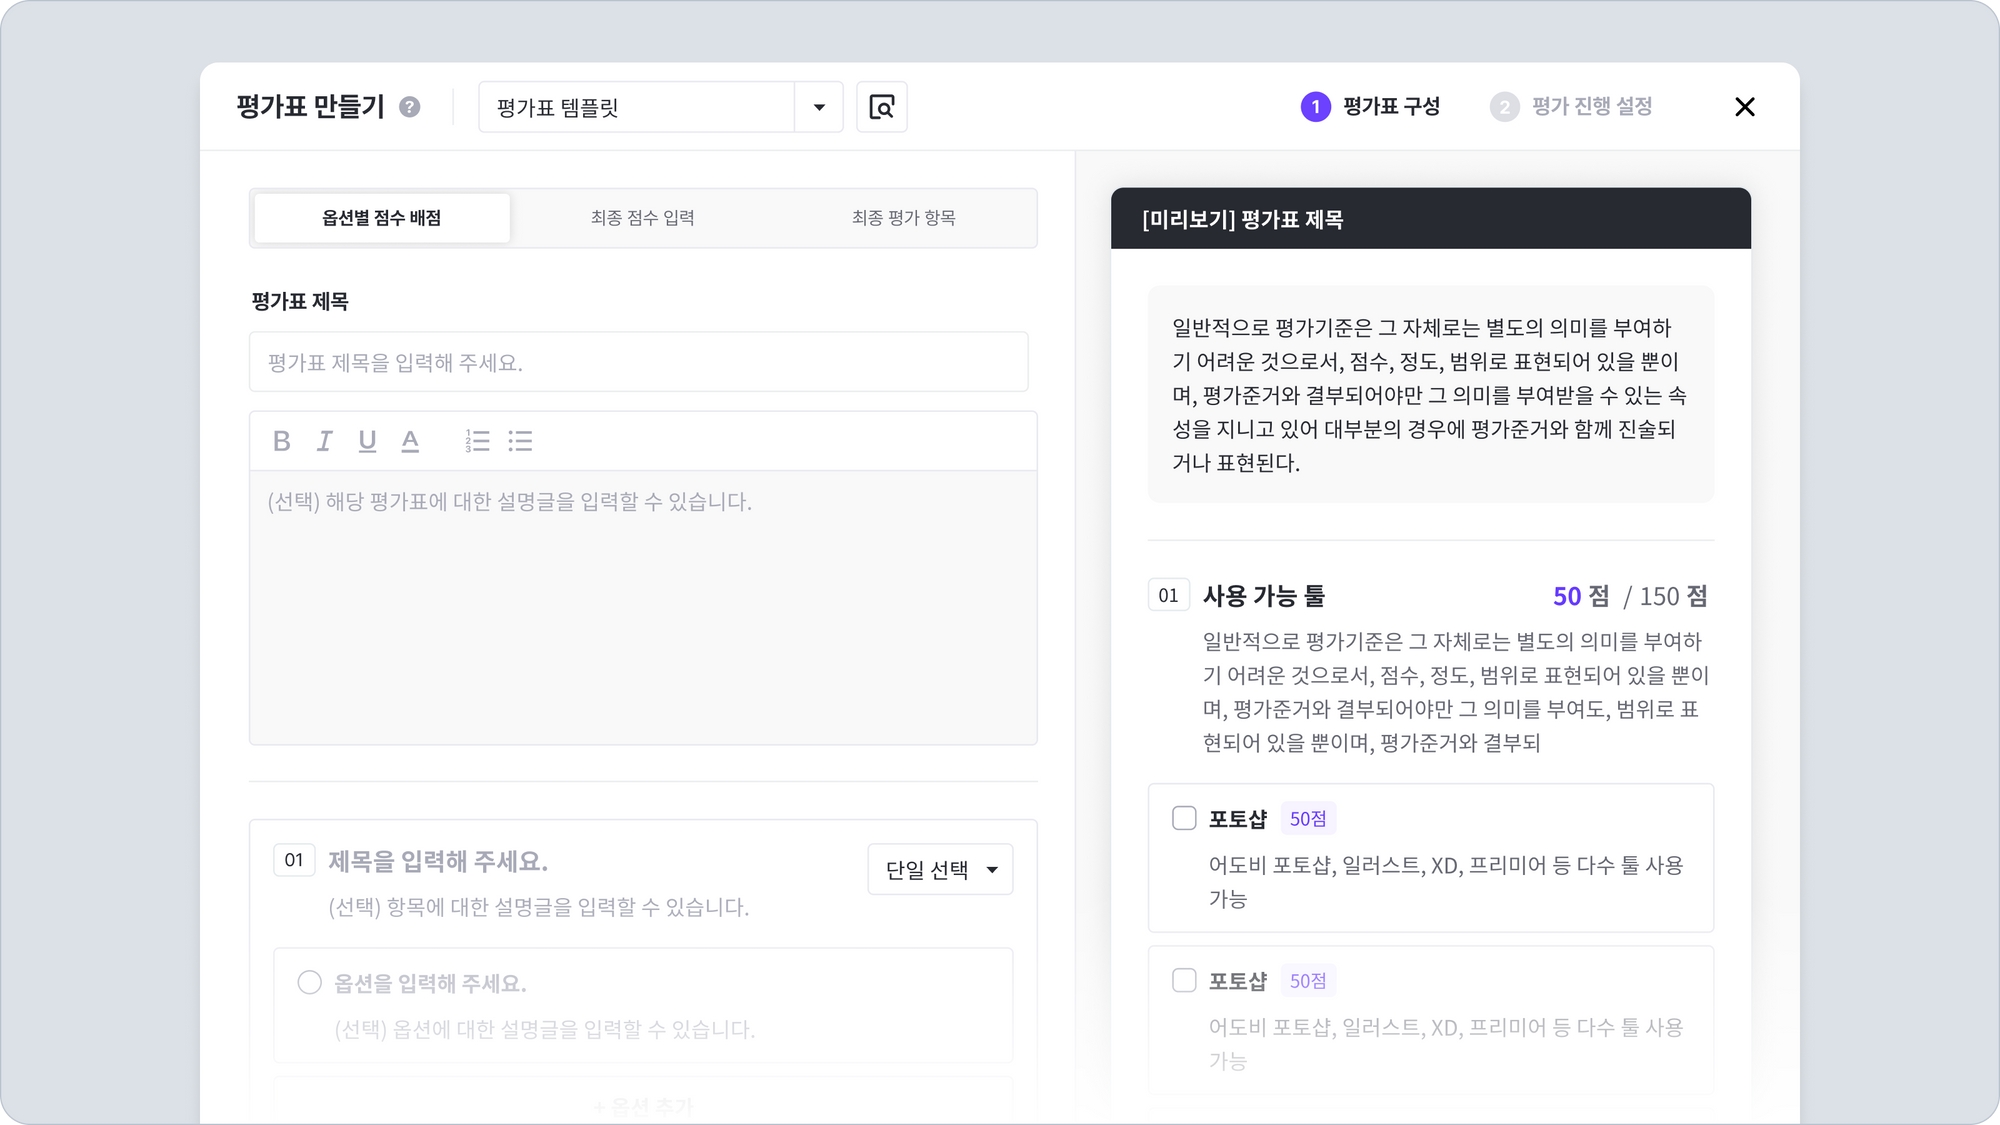Switch to the 최종 평가 항목 tab

(903, 218)
